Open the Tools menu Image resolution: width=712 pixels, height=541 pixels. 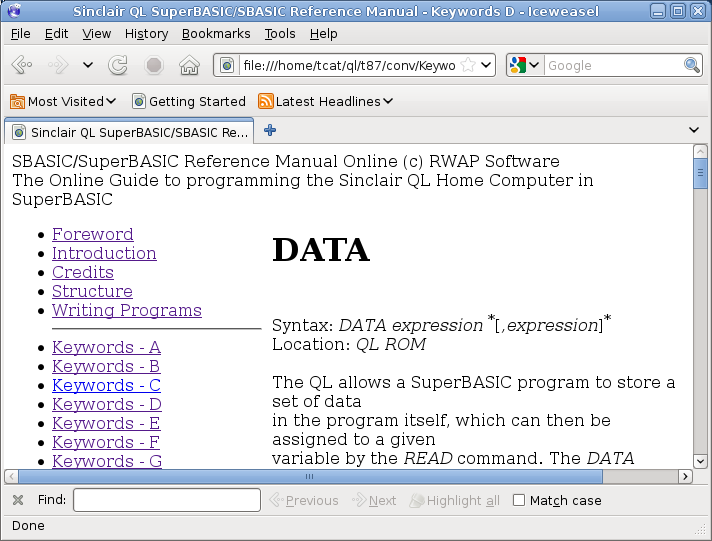(280, 34)
